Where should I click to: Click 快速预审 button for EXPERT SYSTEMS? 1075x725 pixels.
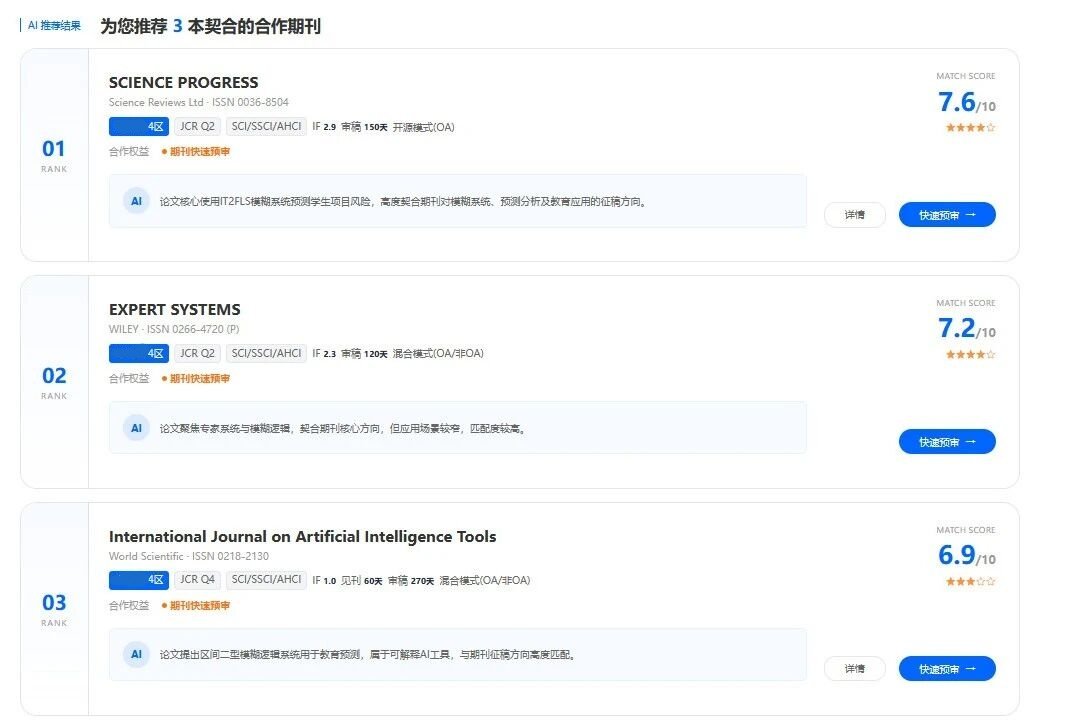point(947,442)
